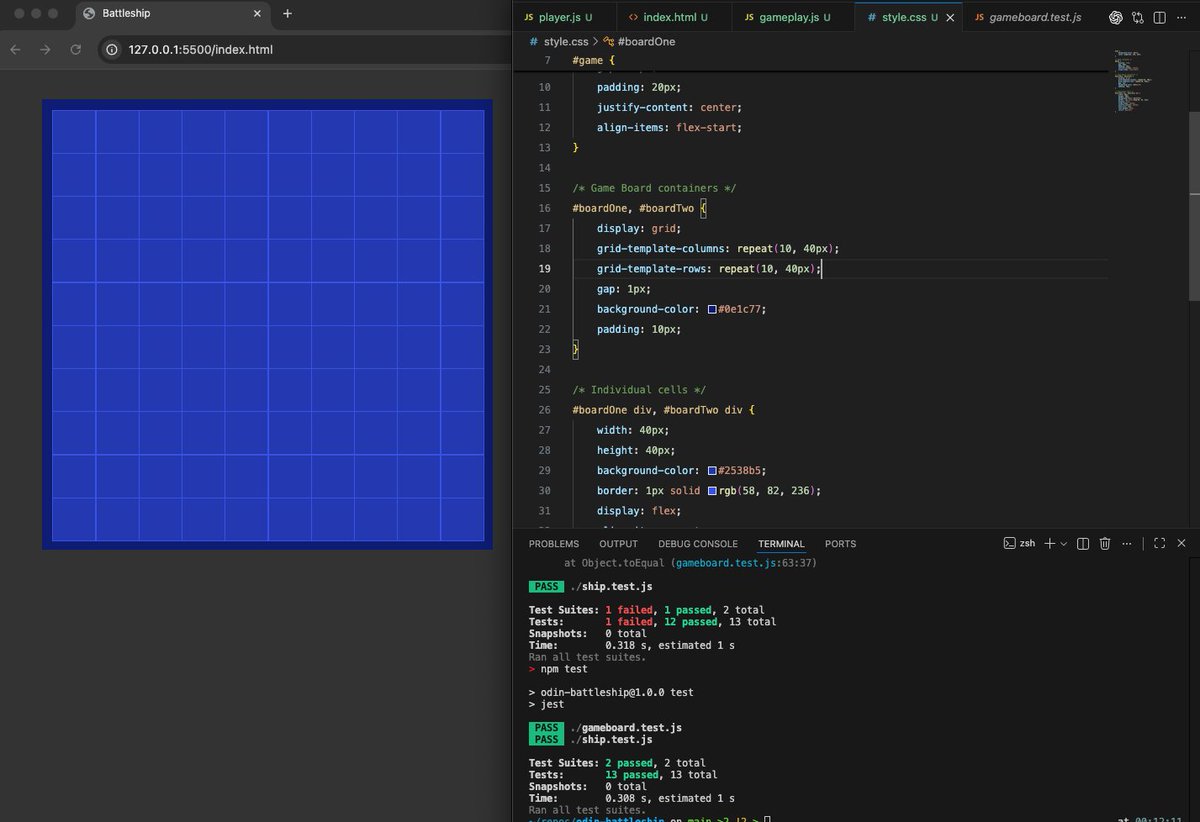Viewport: 1200px width, 822px height.
Task: Select the style.css editor tab
Action: click(x=909, y=18)
